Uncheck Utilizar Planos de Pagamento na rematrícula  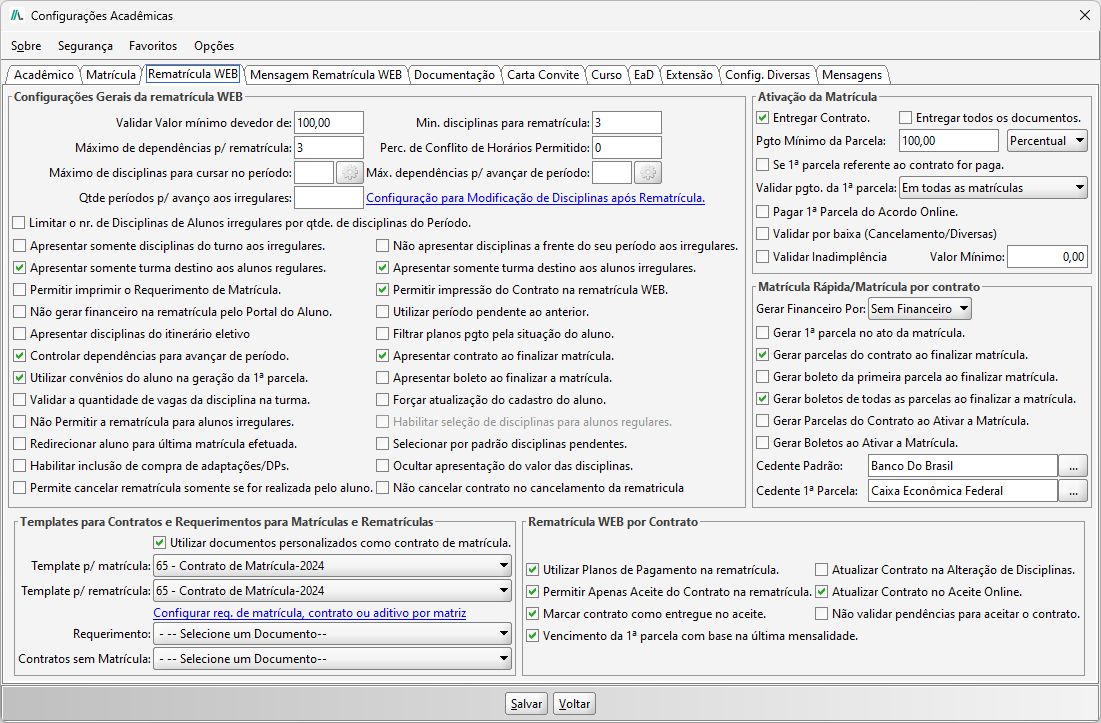(x=533, y=570)
